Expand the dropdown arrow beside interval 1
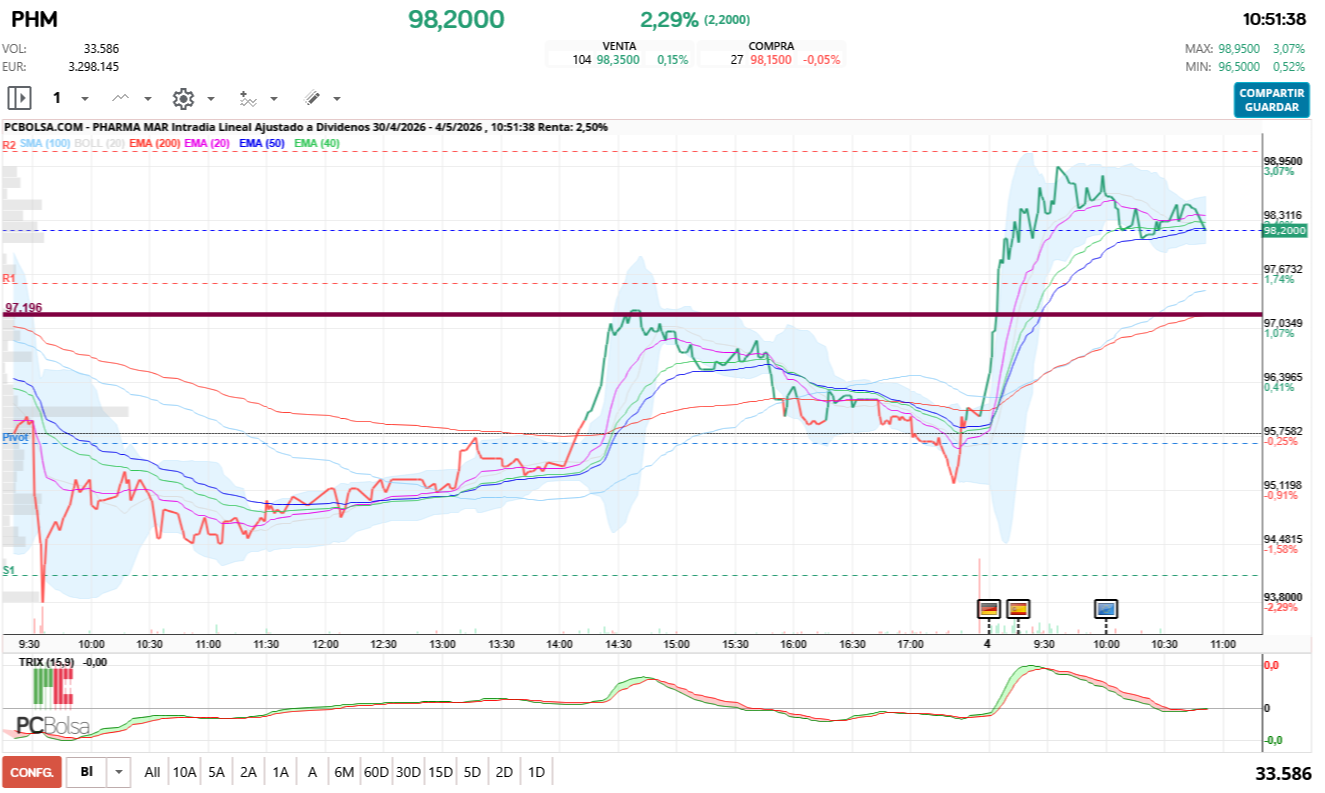 click(x=85, y=99)
